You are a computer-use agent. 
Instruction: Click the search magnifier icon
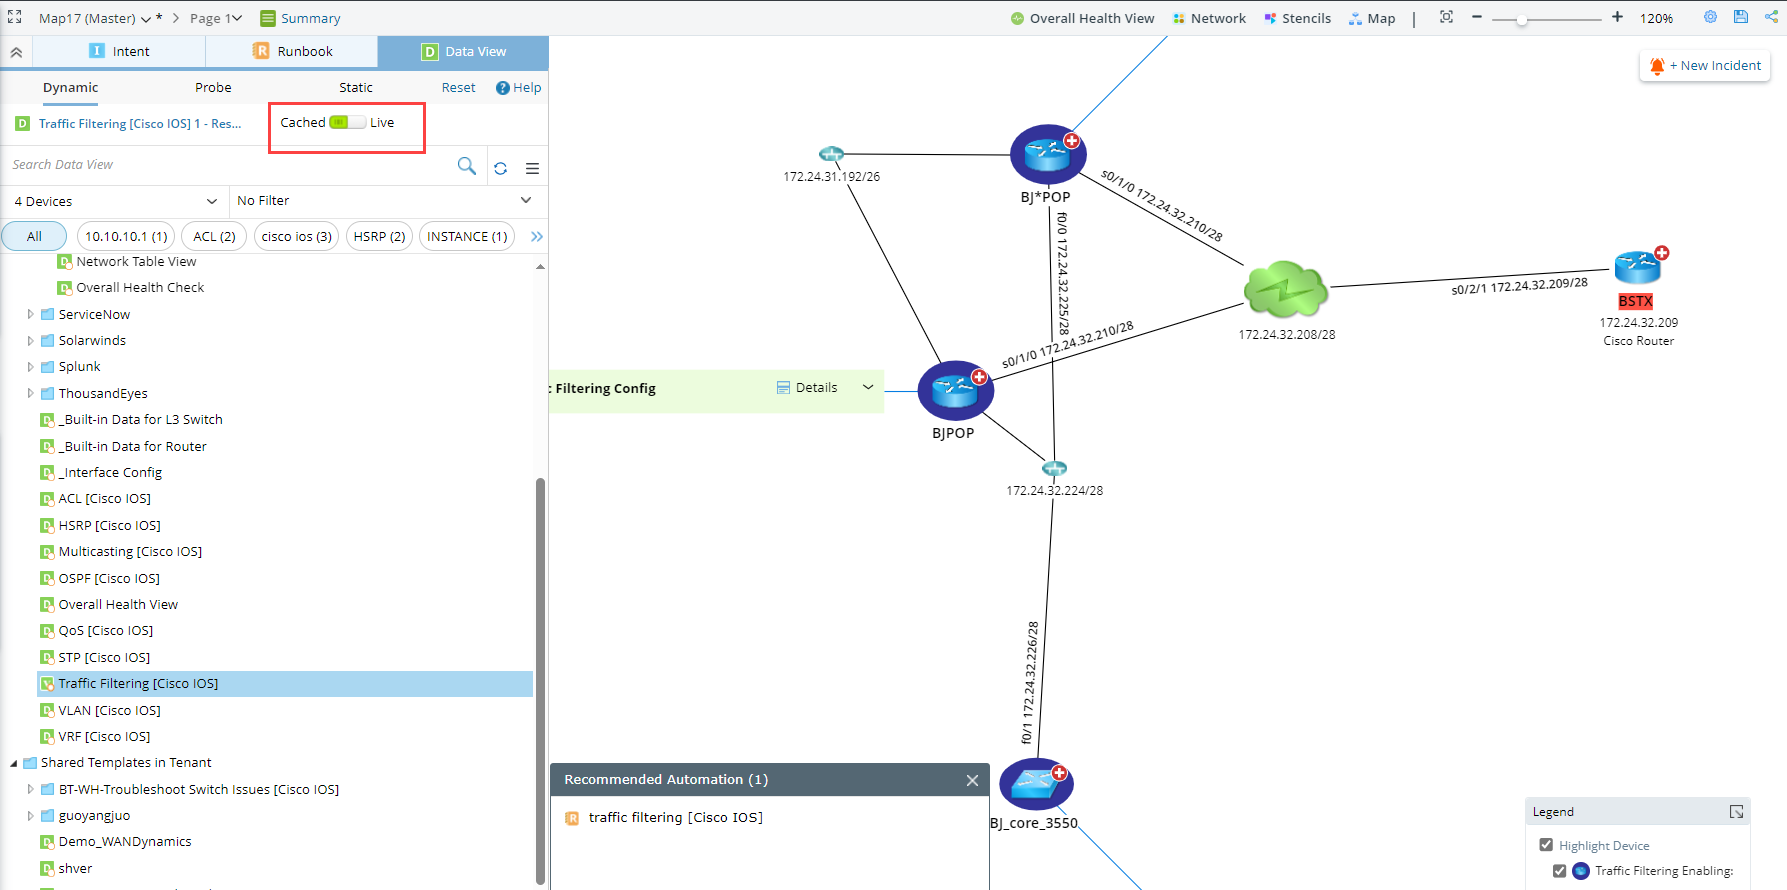(x=466, y=166)
